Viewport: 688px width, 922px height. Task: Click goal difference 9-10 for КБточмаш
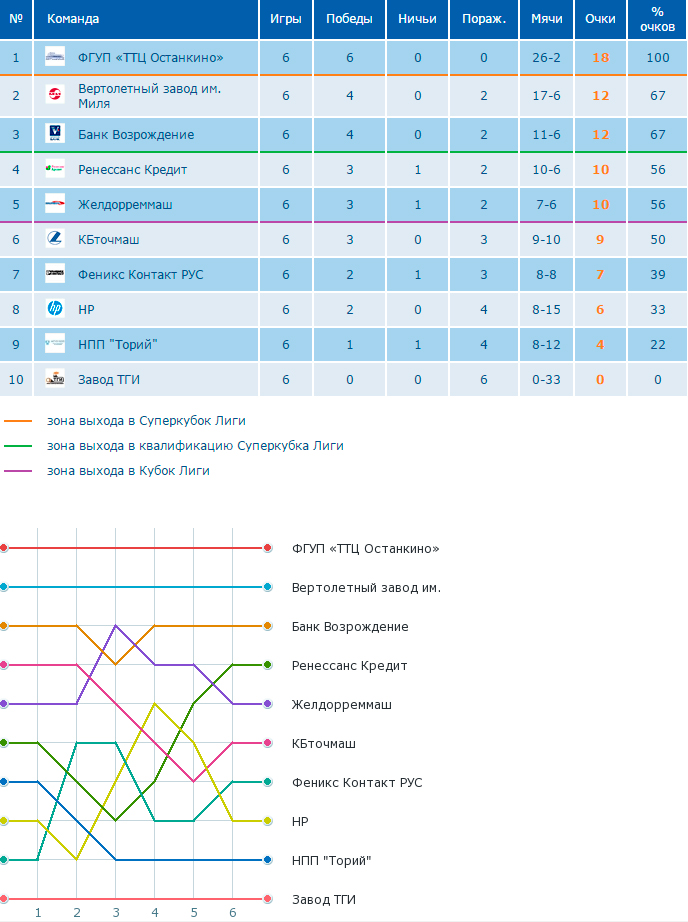click(546, 240)
